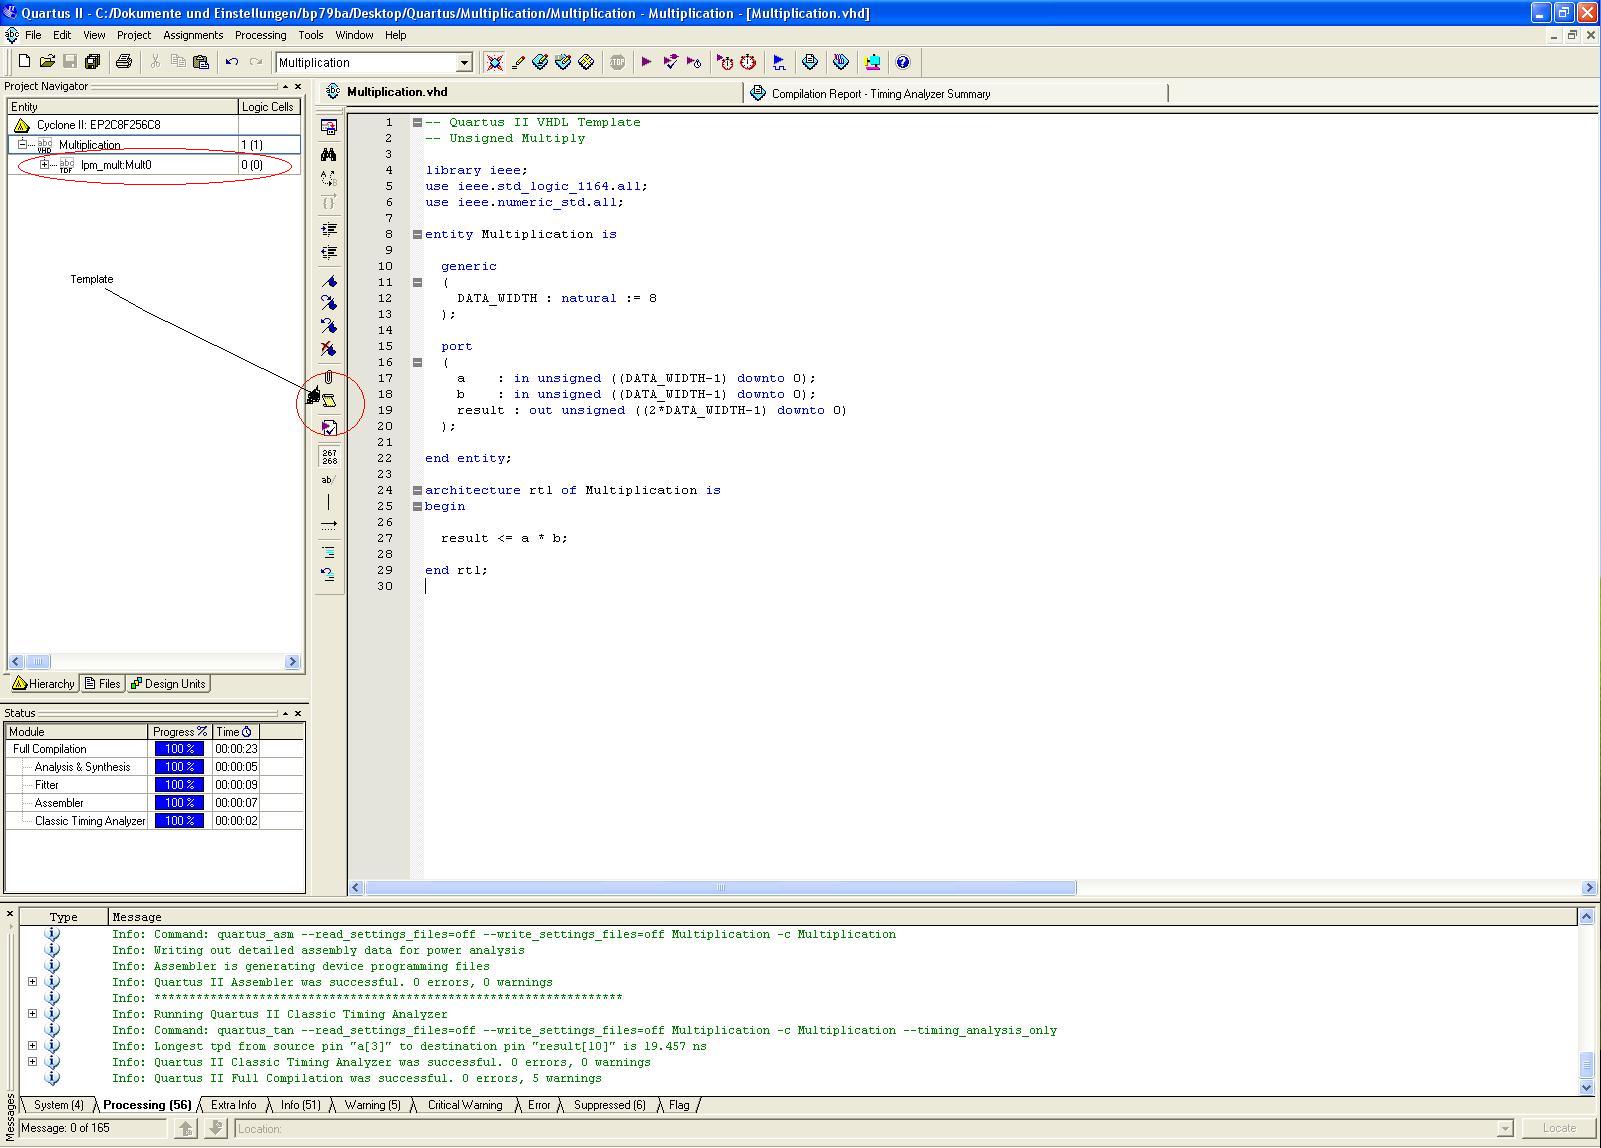Open the Tools menu
Image resolution: width=1601 pixels, height=1148 pixels.
coord(310,35)
